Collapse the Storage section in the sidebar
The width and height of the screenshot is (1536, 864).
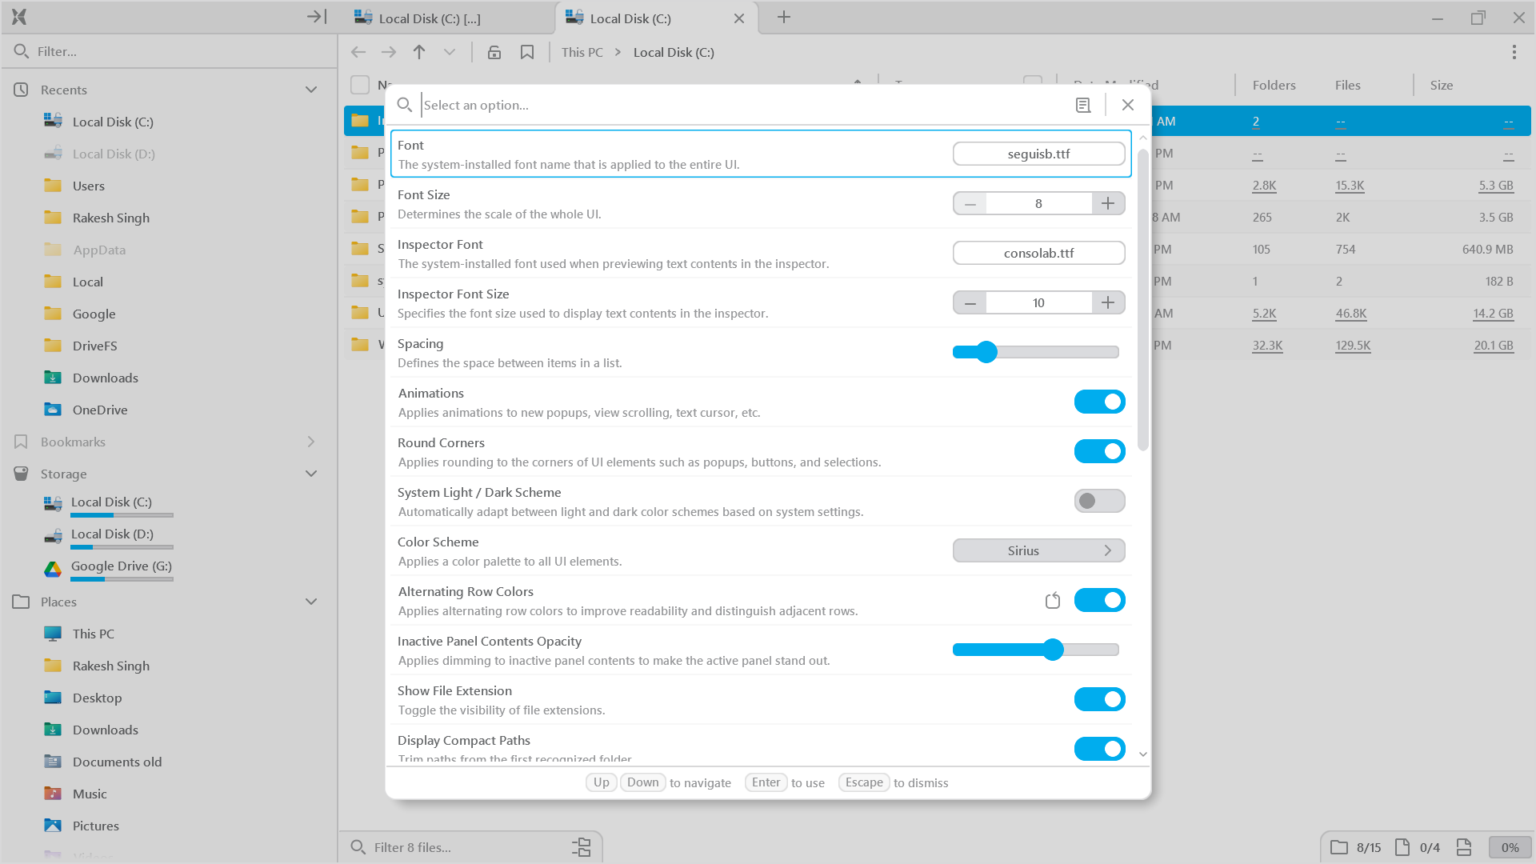pos(310,473)
